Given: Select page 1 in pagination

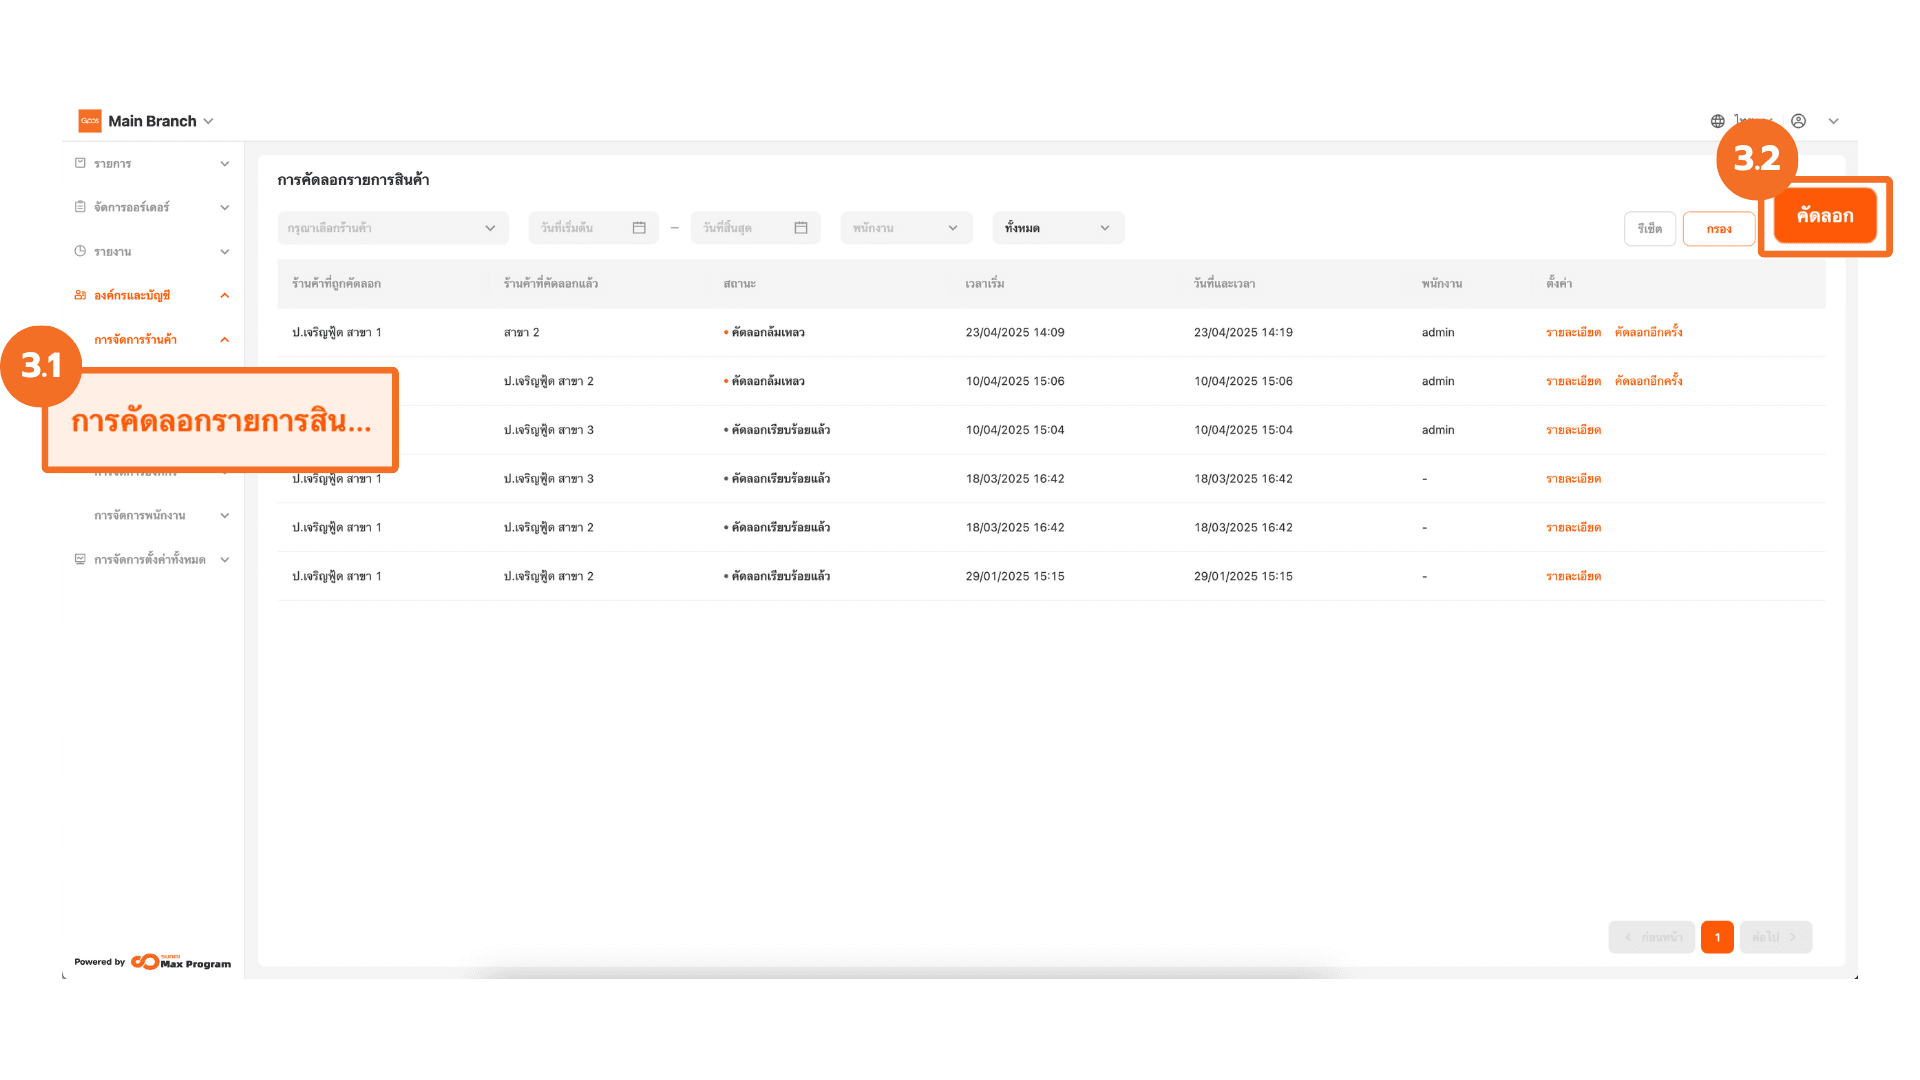Looking at the screenshot, I should [1717, 937].
